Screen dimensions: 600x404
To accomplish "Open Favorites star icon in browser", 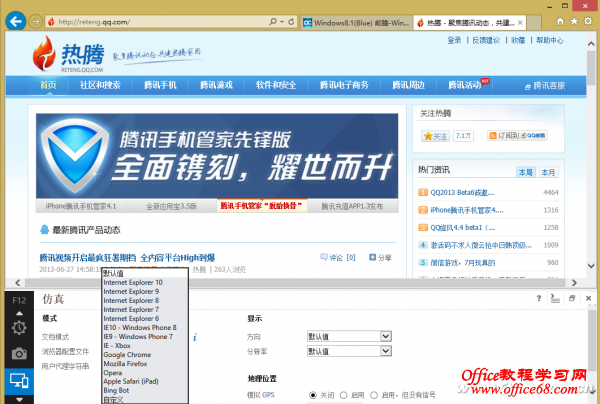I will 574,21.
